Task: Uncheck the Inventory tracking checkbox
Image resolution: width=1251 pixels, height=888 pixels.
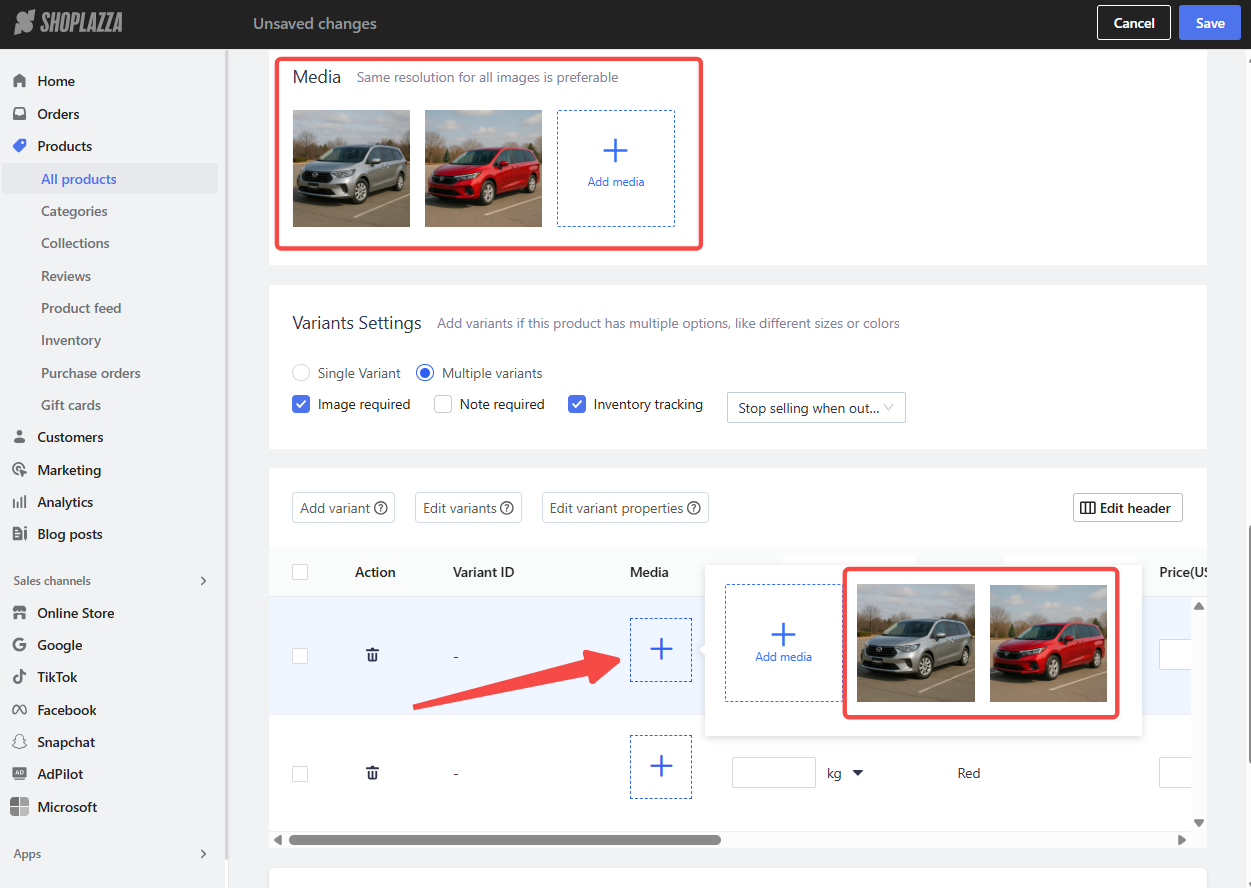Action: (x=577, y=404)
